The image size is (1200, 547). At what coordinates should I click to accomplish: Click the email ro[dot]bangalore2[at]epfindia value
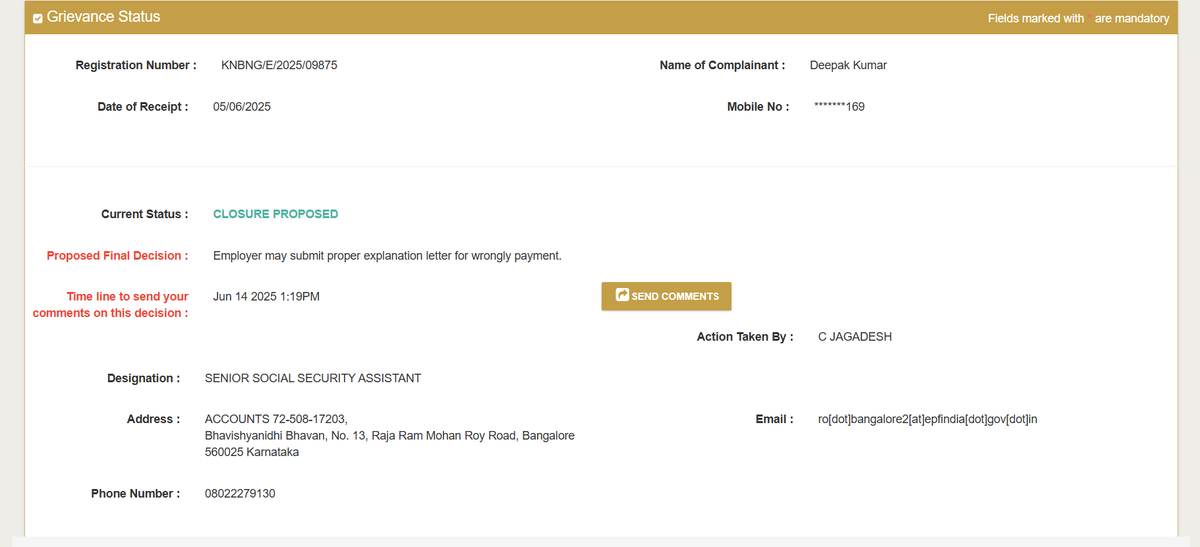tap(928, 419)
